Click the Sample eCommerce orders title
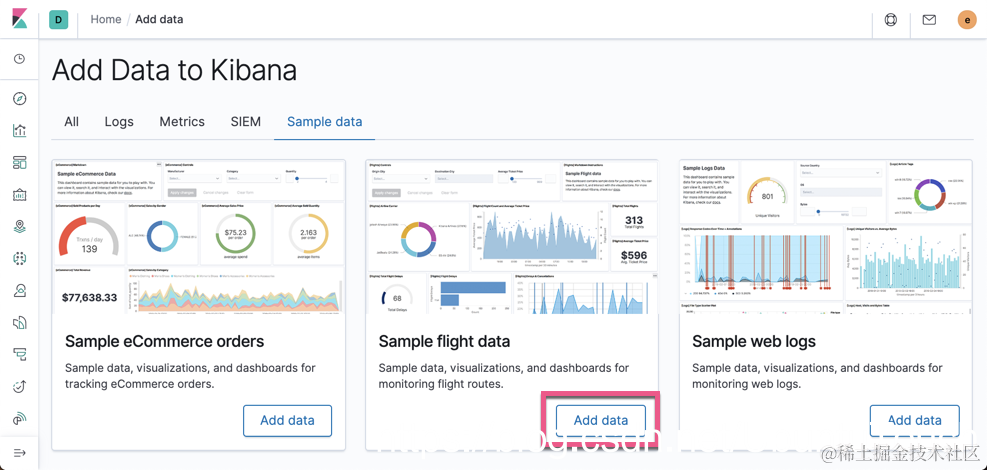 coord(164,342)
